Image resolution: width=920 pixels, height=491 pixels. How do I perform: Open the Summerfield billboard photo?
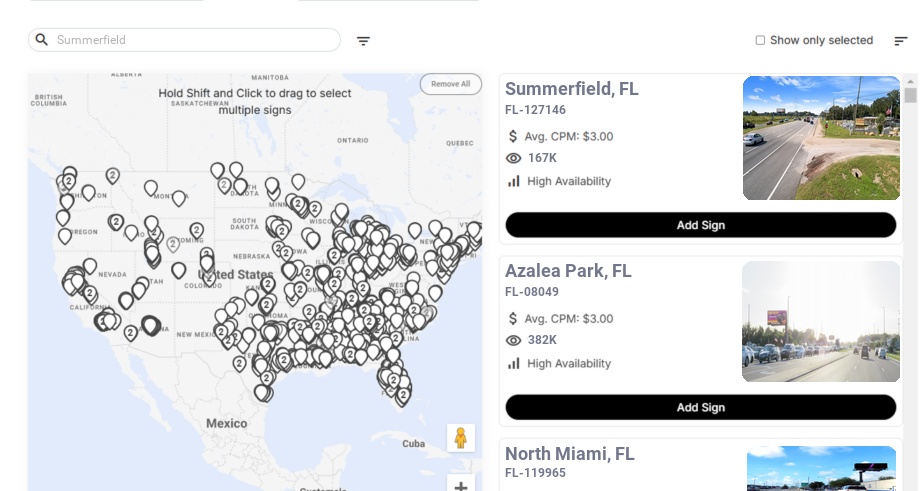(821, 138)
